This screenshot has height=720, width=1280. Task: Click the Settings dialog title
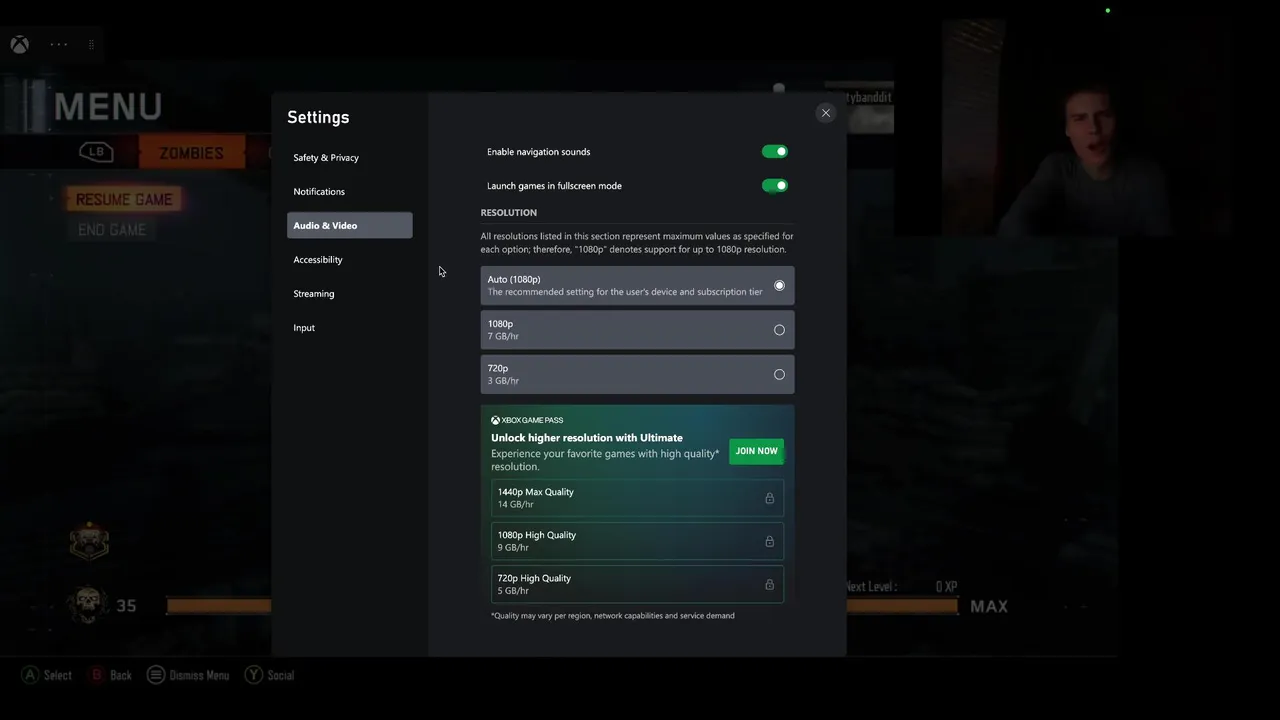318,117
